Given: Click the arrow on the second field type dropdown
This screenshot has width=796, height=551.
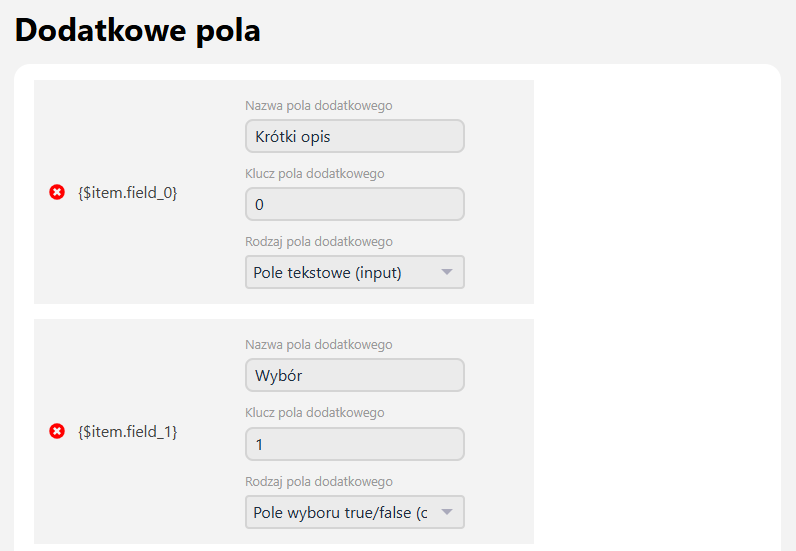Looking at the screenshot, I should tap(447, 512).
